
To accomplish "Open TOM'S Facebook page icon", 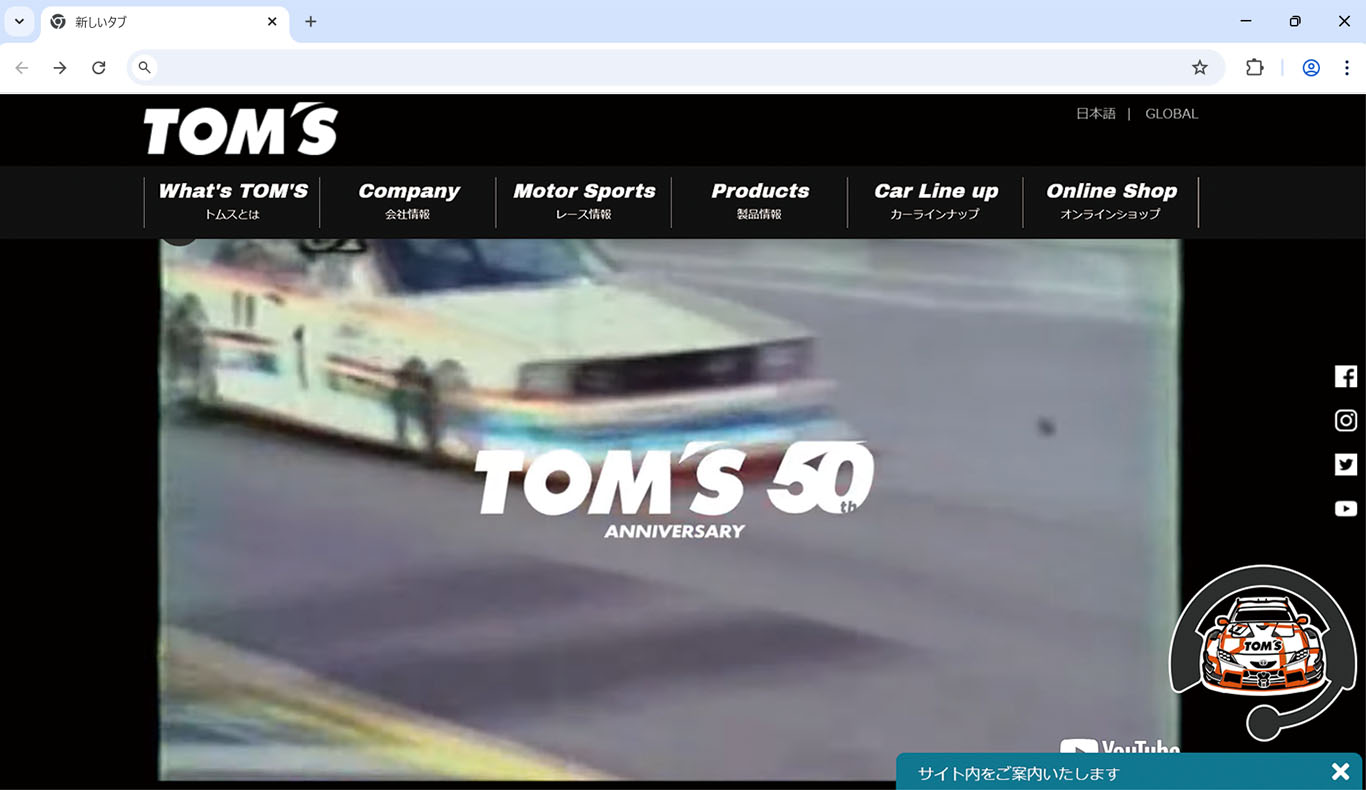I will [1346, 377].
